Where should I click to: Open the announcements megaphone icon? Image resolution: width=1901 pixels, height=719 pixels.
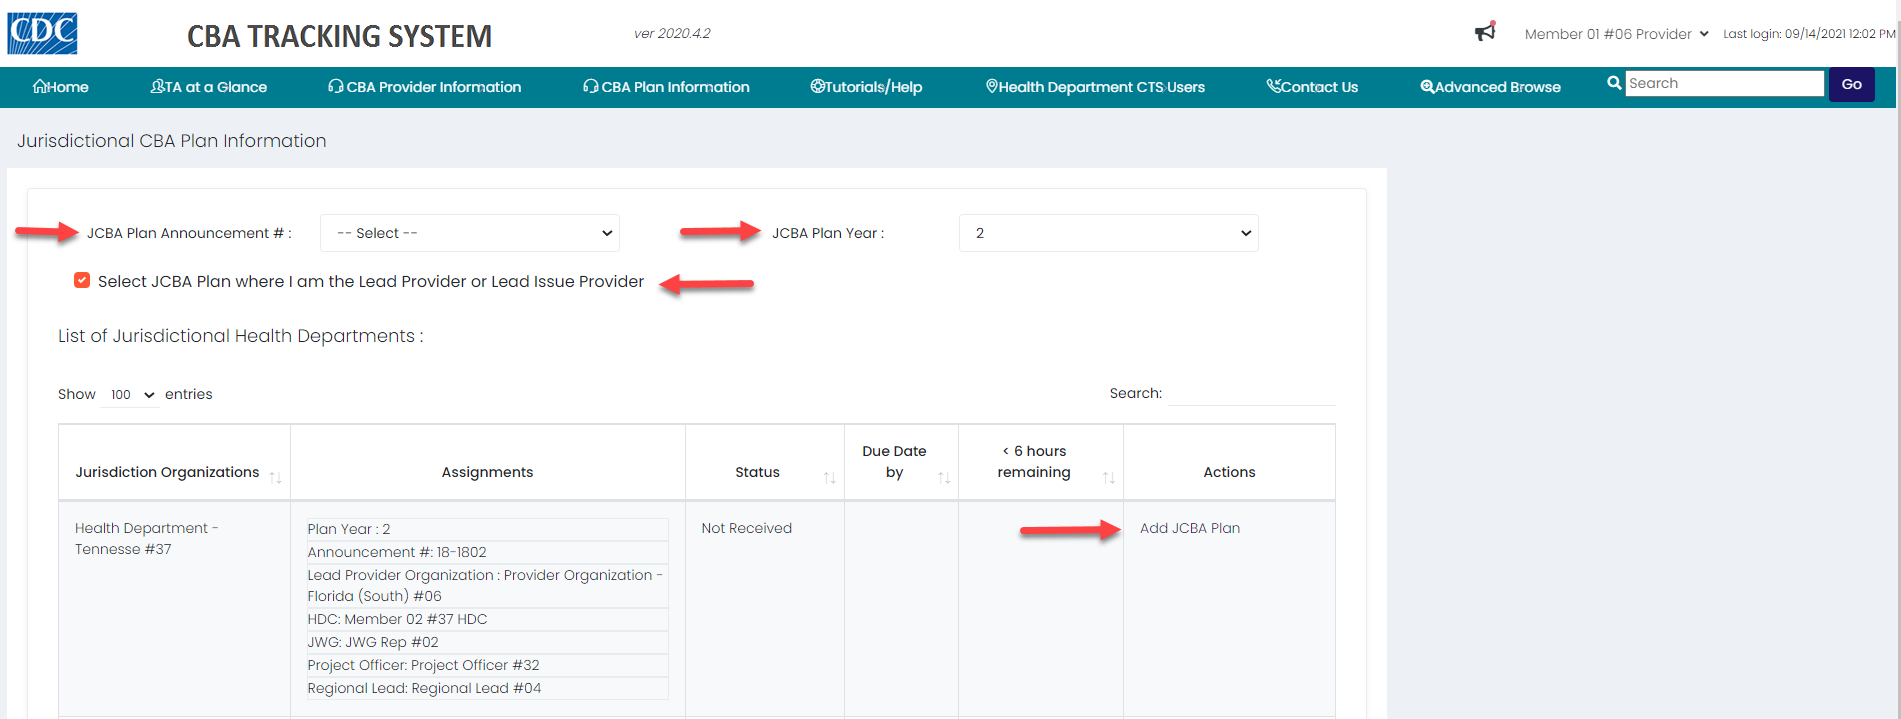click(1485, 33)
